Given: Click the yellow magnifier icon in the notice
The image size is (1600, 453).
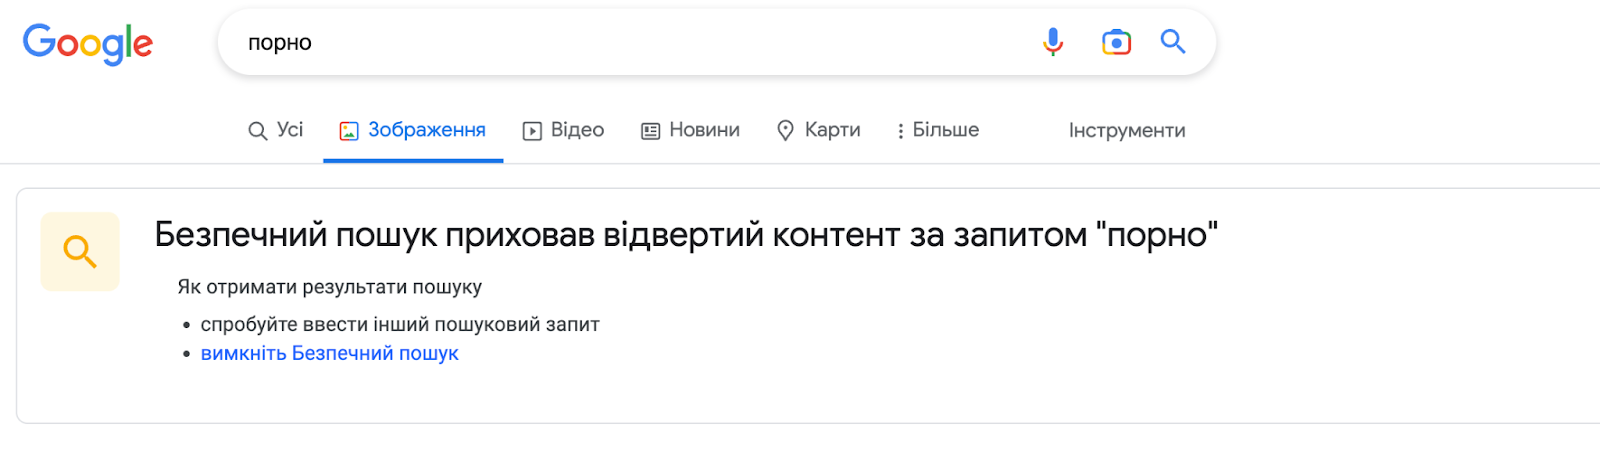Looking at the screenshot, I should (80, 251).
